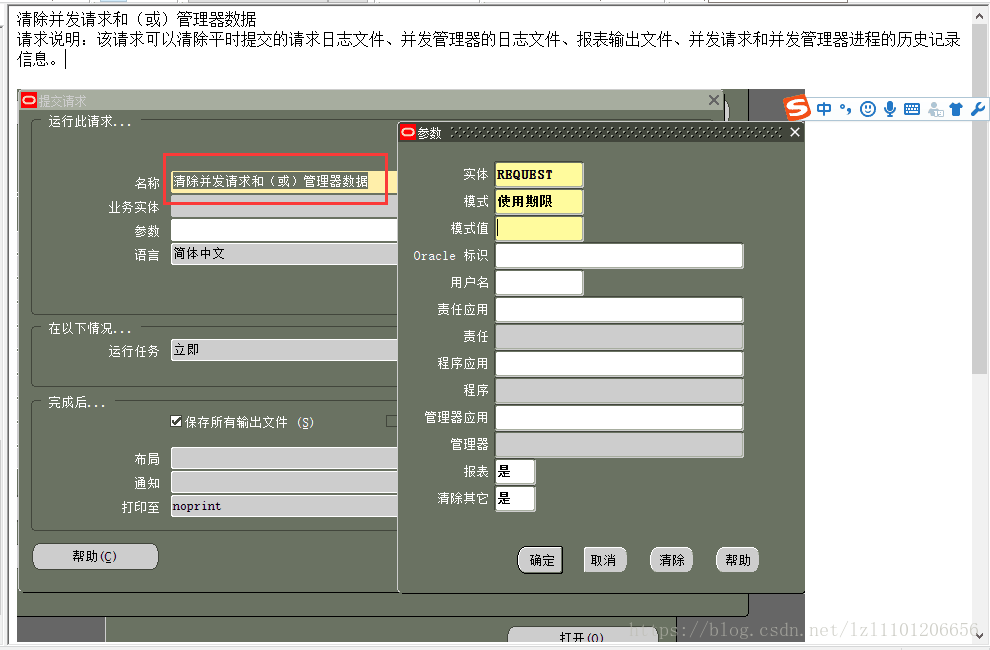The image size is (990, 650).
Task: Open Sogou settings via the wrench icon
Action: 980,109
